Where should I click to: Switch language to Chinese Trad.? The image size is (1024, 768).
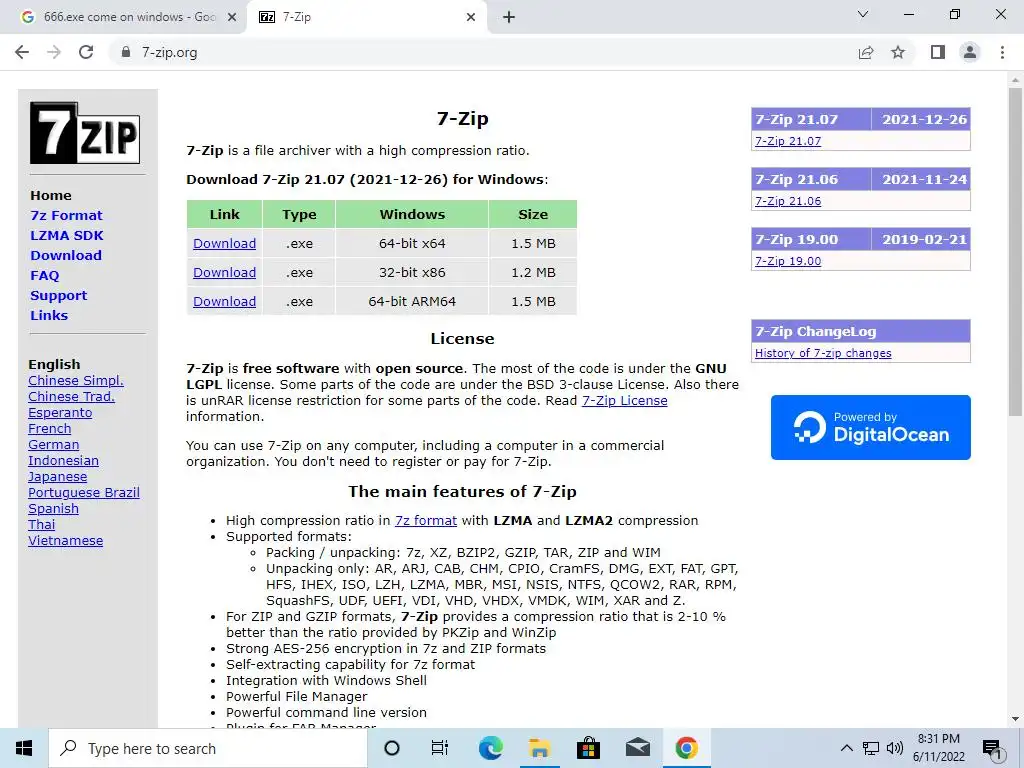pos(71,396)
